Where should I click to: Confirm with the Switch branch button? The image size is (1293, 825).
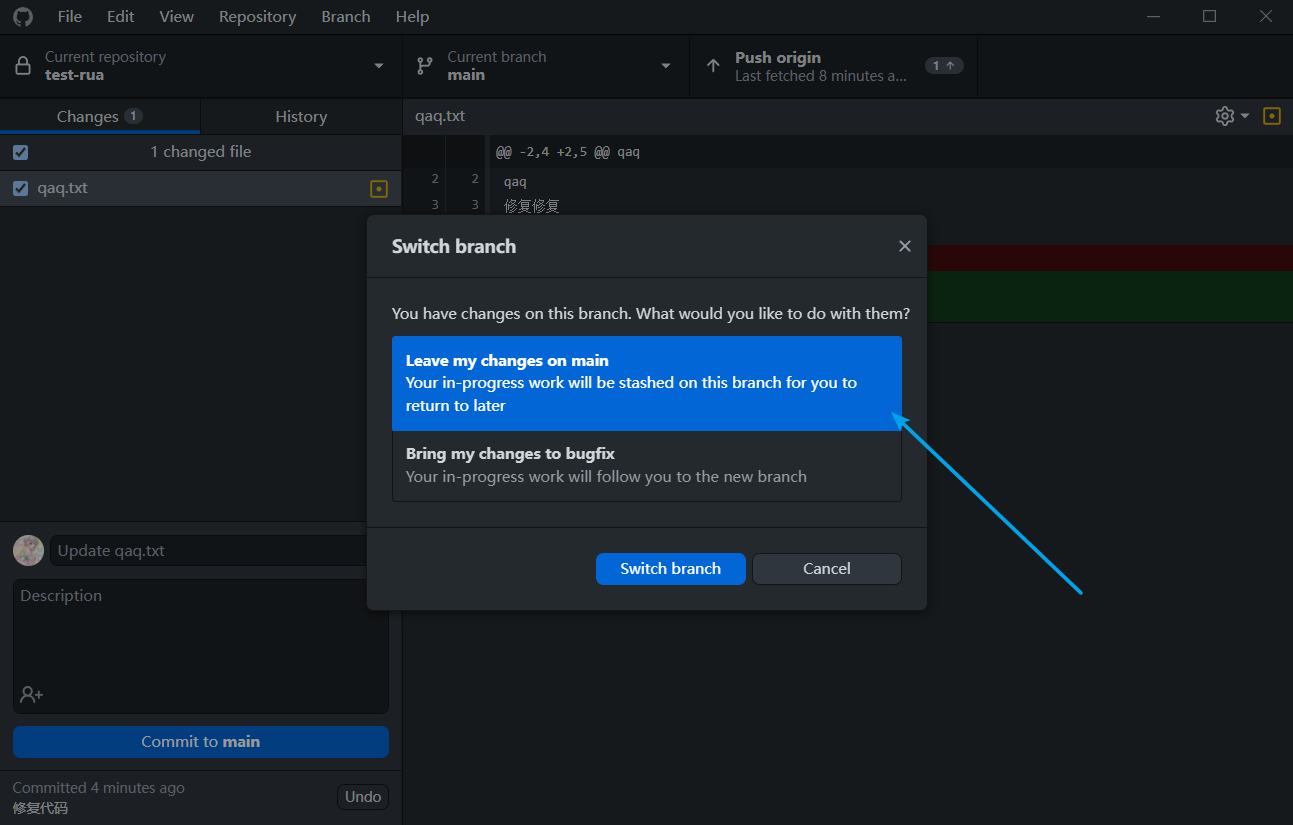coord(670,569)
